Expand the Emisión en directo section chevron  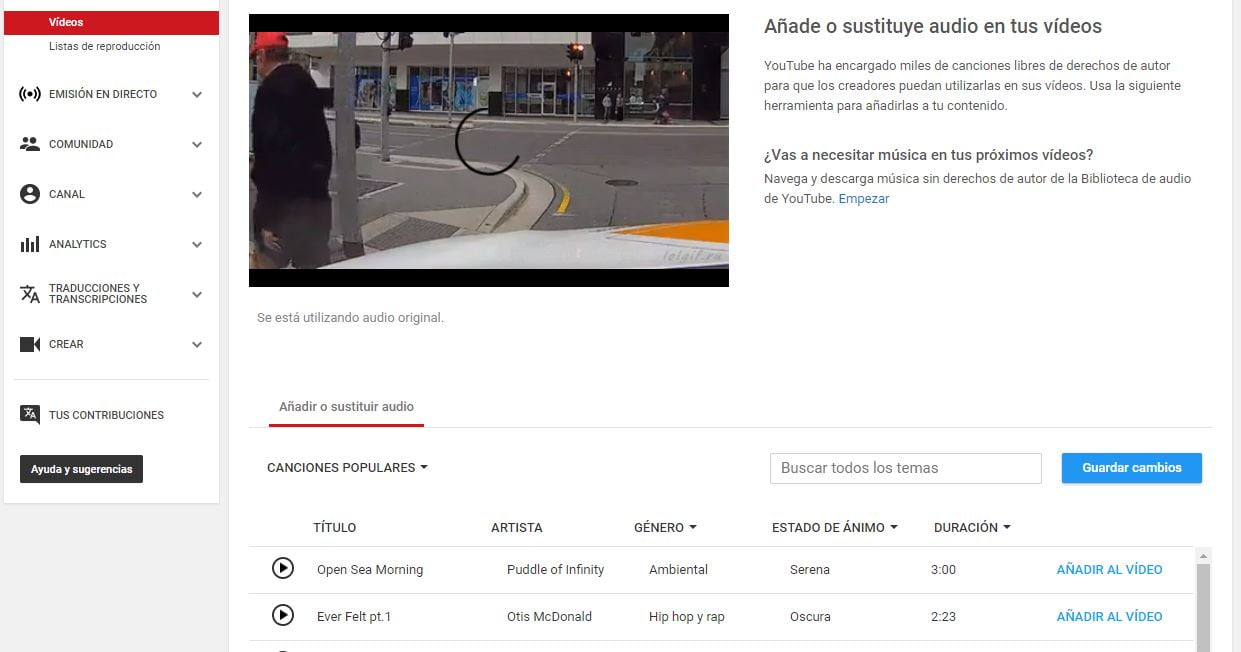click(197, 95)
